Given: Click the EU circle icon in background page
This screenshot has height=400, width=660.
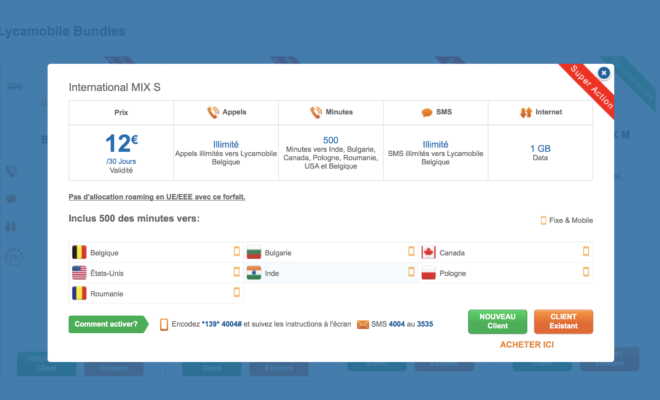Looking at the screenshot, I should tap(14, 257).
